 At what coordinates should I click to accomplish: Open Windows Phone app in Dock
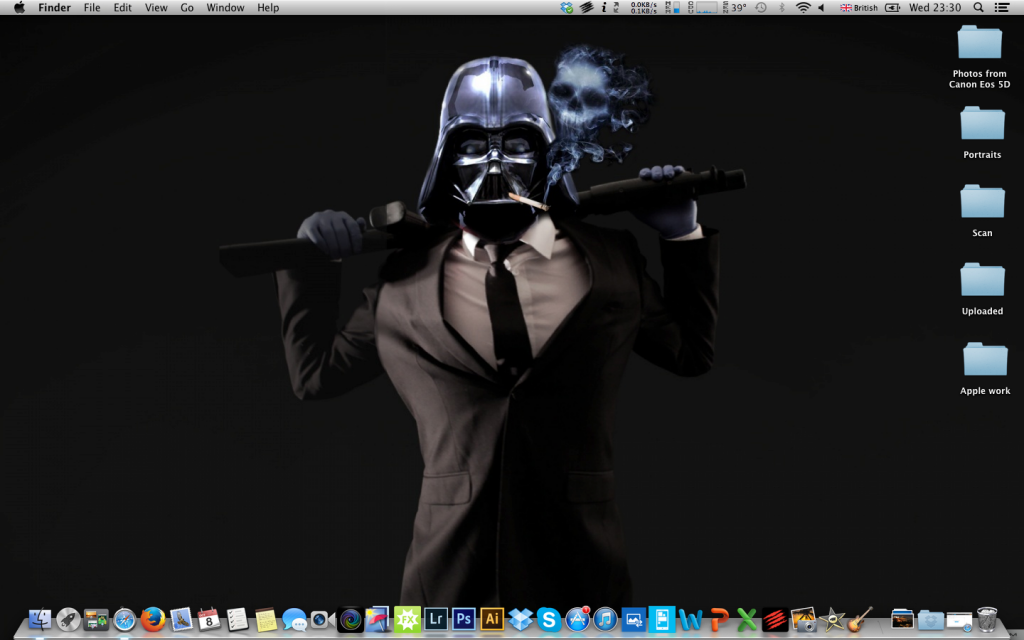(x=662, y=619)
